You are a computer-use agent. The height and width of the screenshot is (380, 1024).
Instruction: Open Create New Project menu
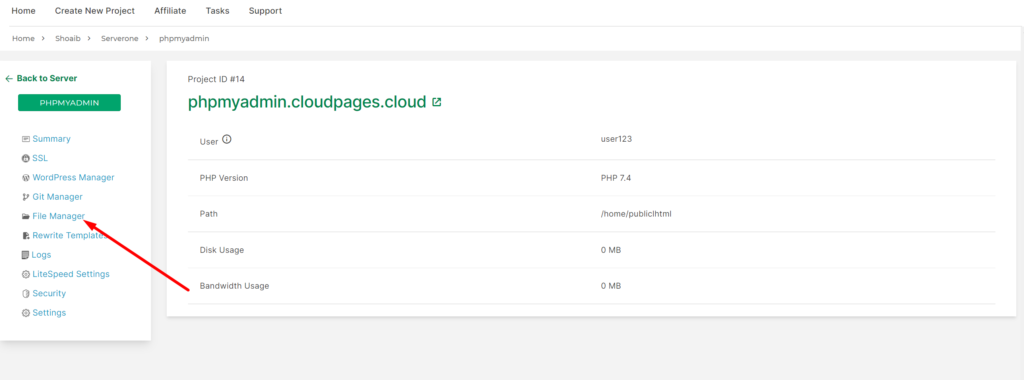click(x=95, y=11)
